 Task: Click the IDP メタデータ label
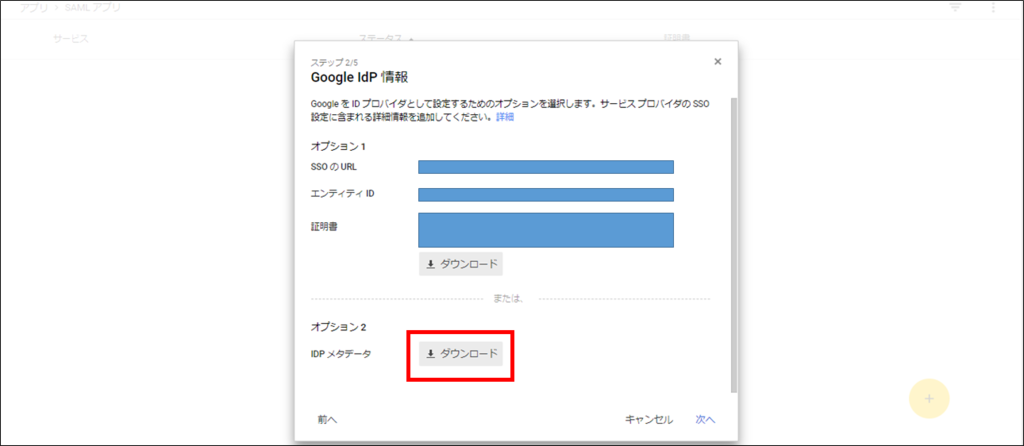(x=343, y=354)
